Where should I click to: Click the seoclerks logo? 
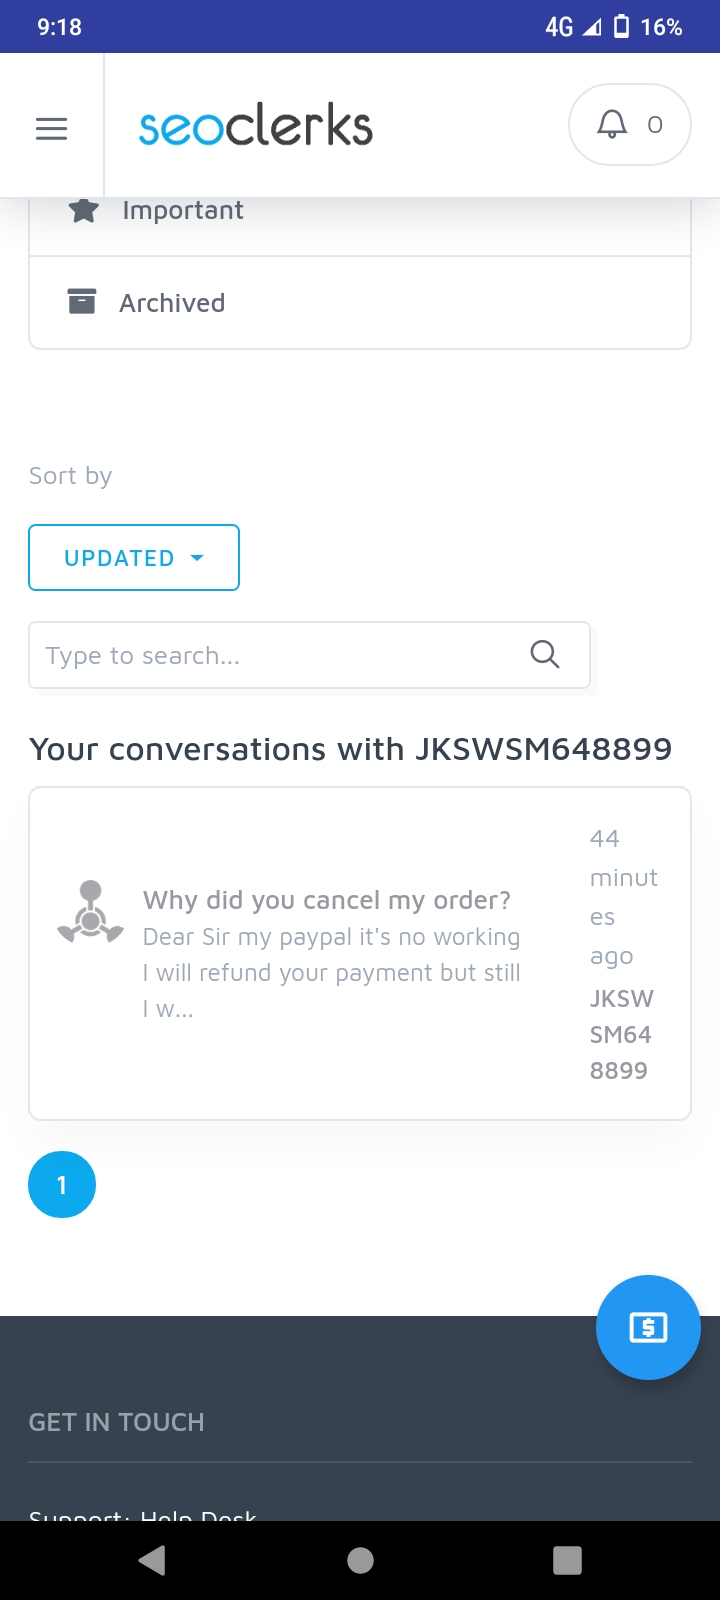pyautogui.click(x=256, y=127)
